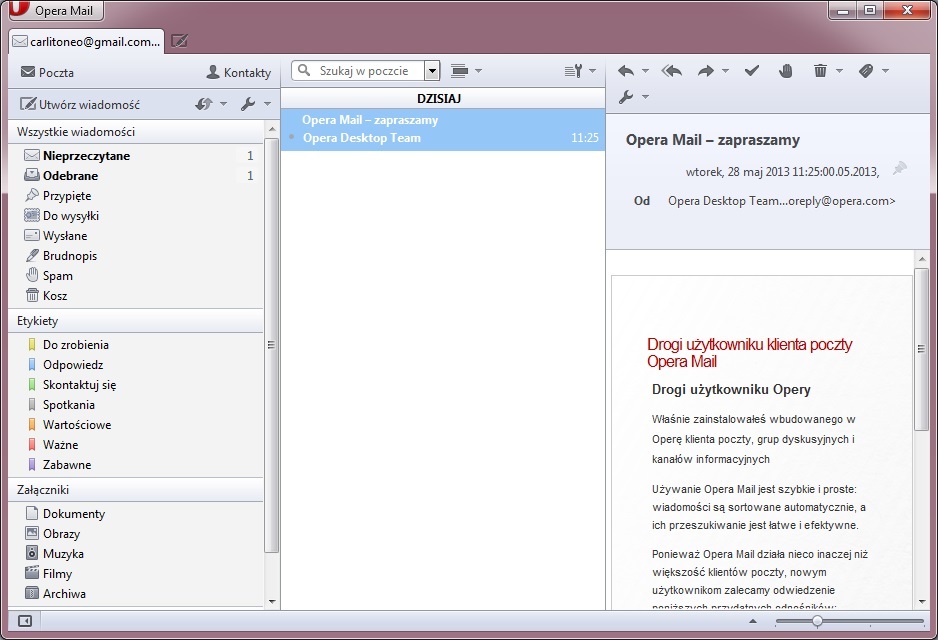Open the message wrench dropdown arrow
The width and height of the screenshot is (938, 640).
tap(645, 96)
